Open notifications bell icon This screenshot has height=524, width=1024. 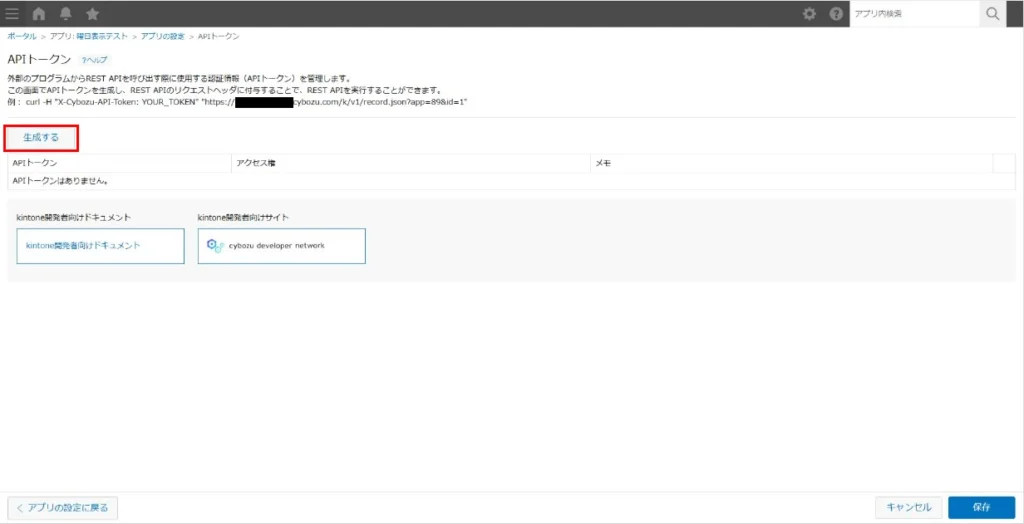[x=66, y=14]
